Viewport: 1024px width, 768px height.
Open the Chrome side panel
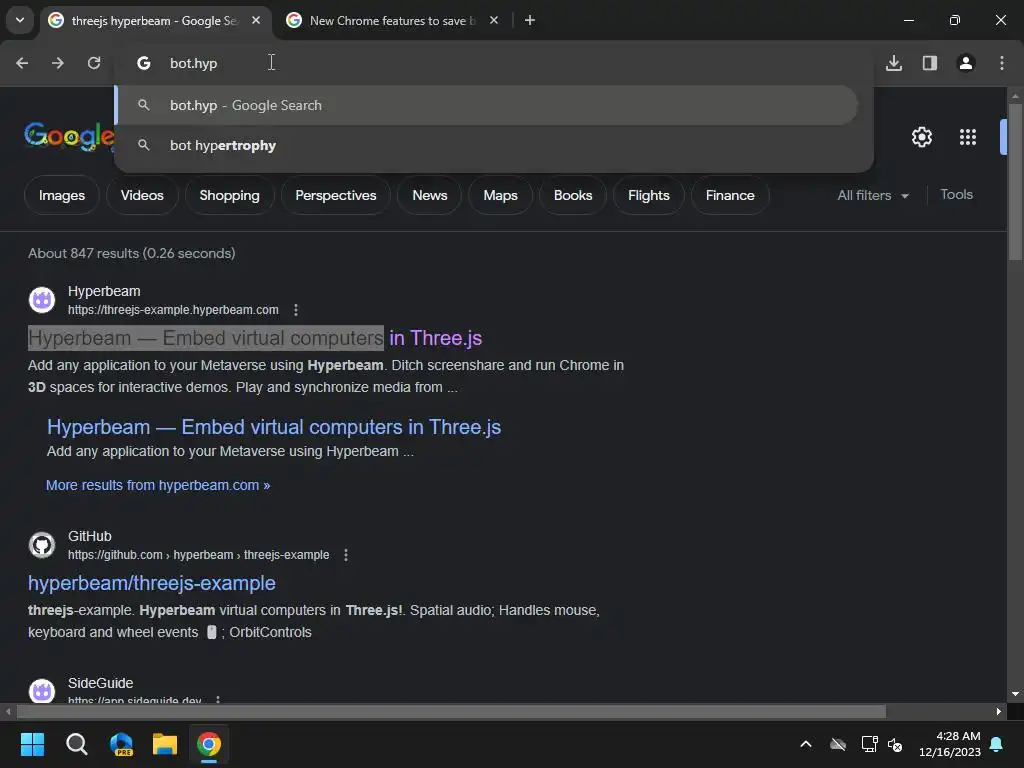[930, 63]
